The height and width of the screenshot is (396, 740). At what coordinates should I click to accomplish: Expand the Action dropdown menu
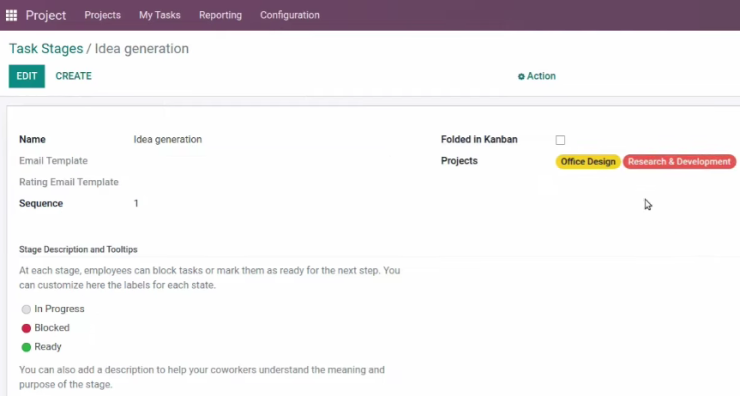[x=537, y=76]
